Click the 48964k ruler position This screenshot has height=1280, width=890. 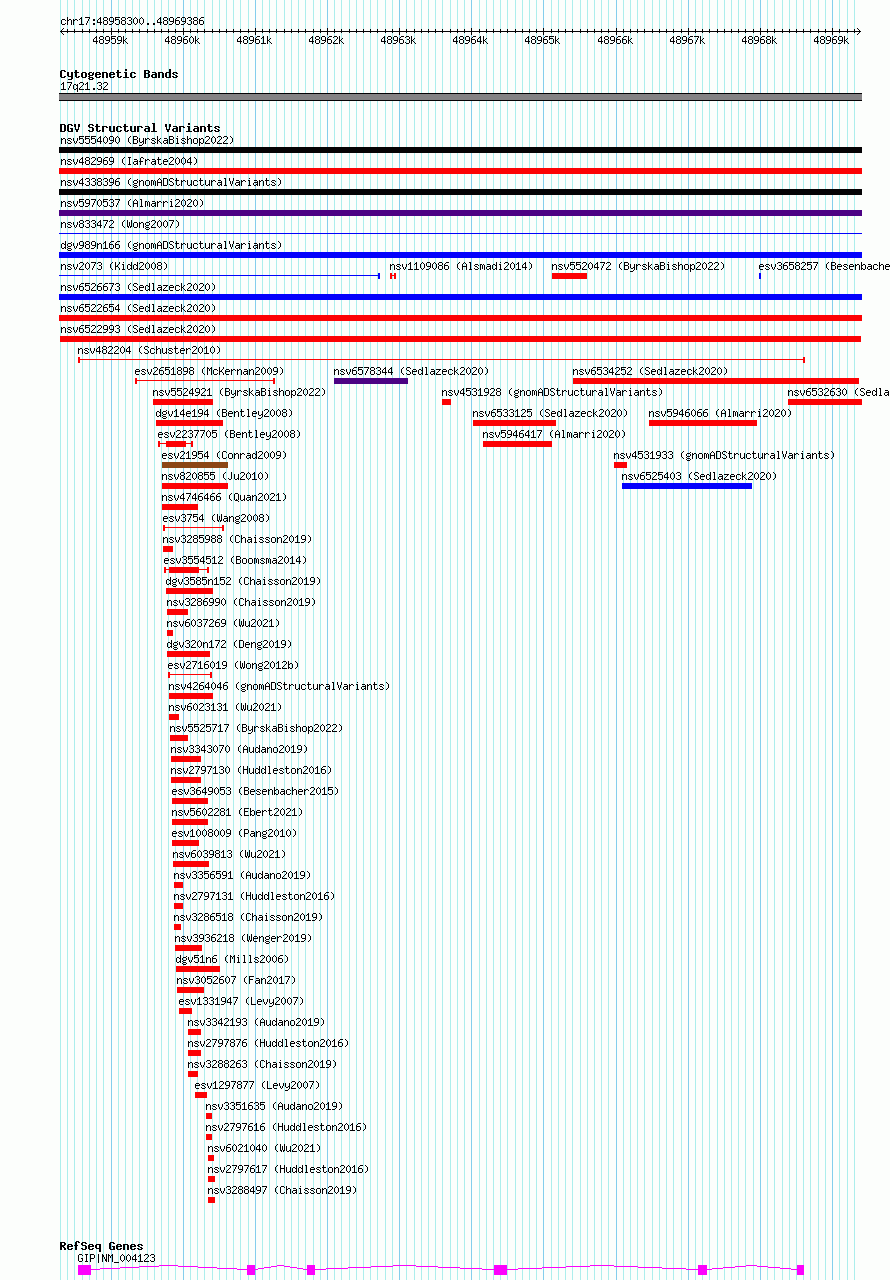point(469,40)
